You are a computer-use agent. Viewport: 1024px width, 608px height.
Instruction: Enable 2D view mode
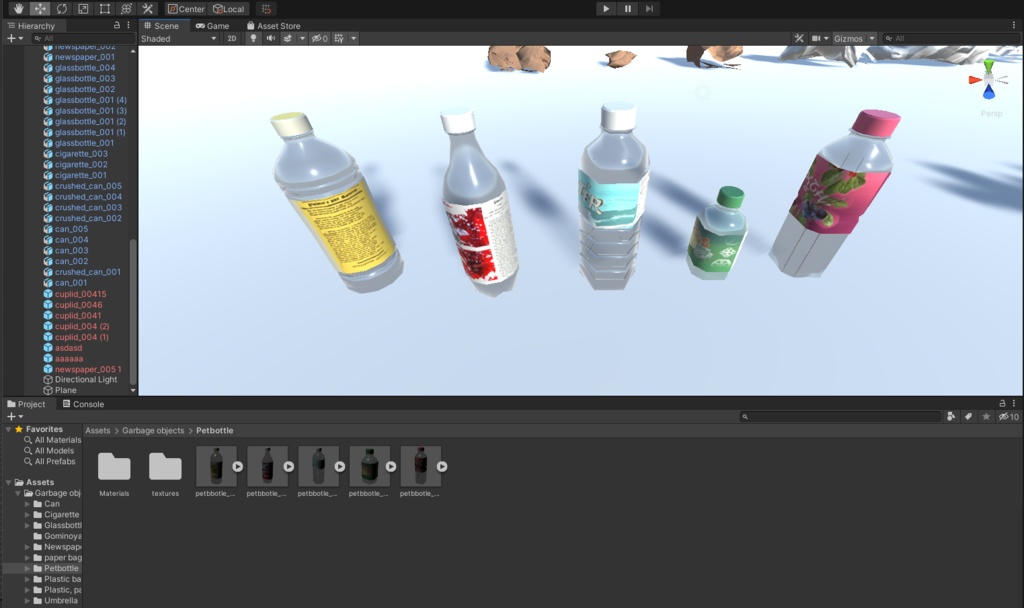click(231, 38)
